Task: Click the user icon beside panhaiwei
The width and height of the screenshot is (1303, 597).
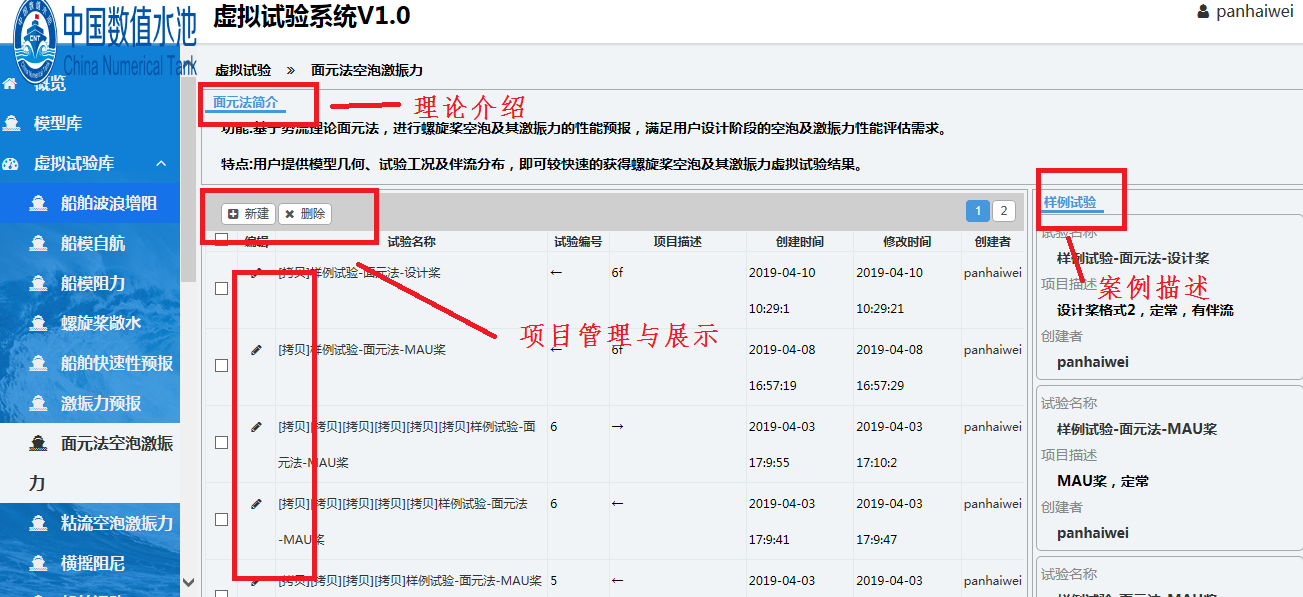Action: click(x=1204, y=12)
